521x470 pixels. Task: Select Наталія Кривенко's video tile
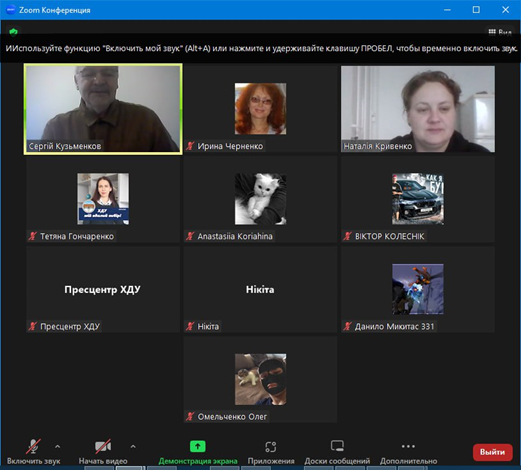click(x=418, y=109)
